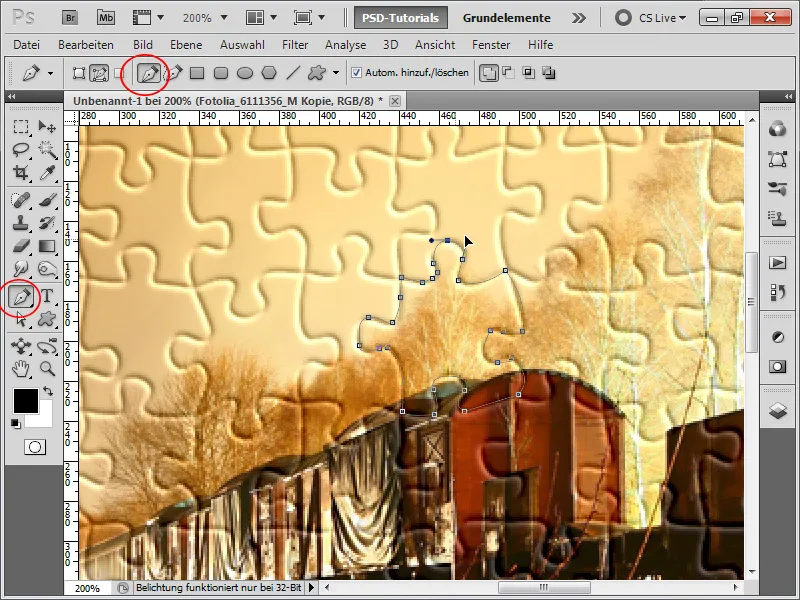The height and width of the screenshot is (600, 800).
Task: Select the Clone Stamp tool
Action: 21,222
